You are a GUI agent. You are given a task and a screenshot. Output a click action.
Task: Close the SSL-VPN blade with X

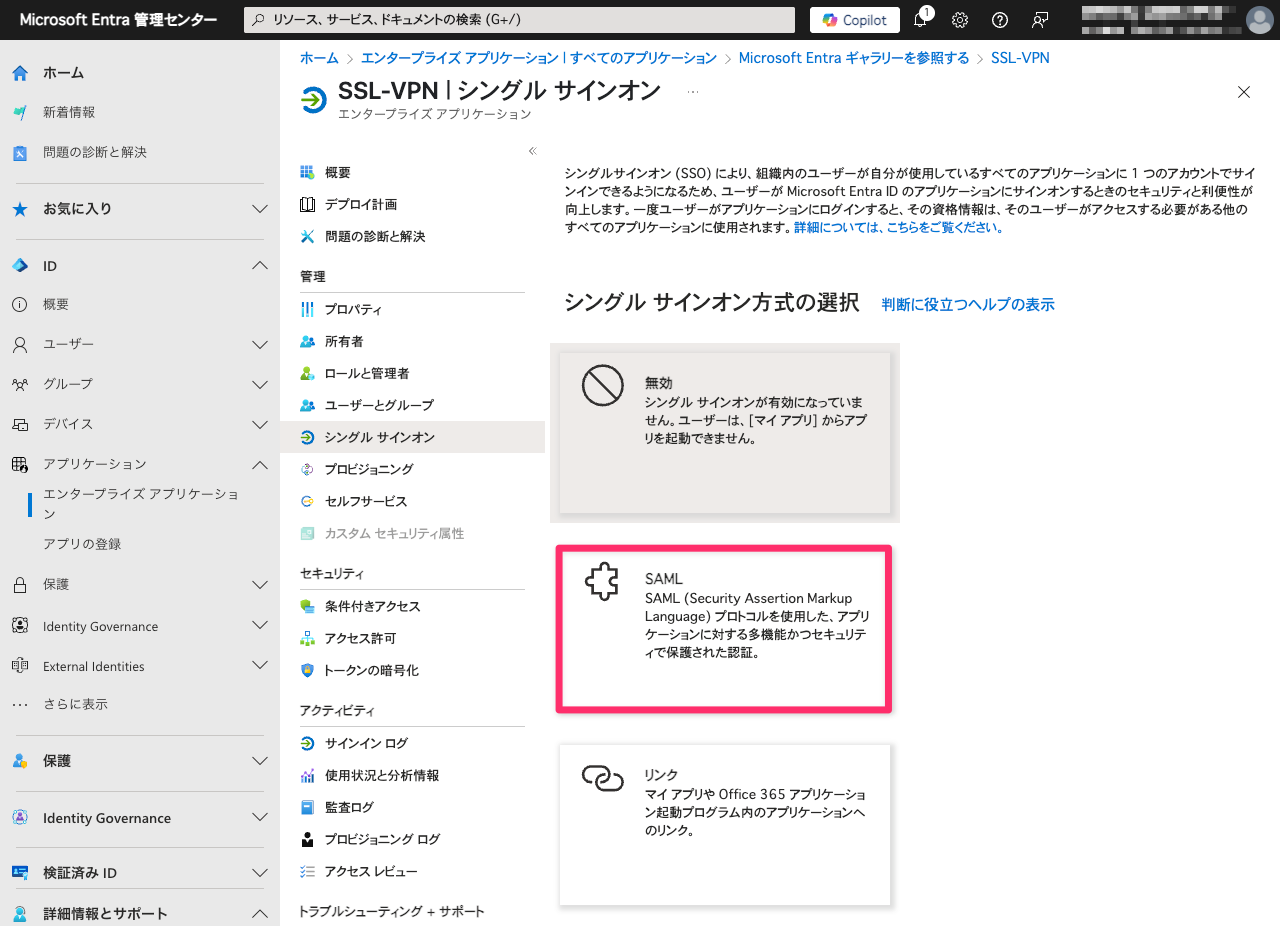1244,92
